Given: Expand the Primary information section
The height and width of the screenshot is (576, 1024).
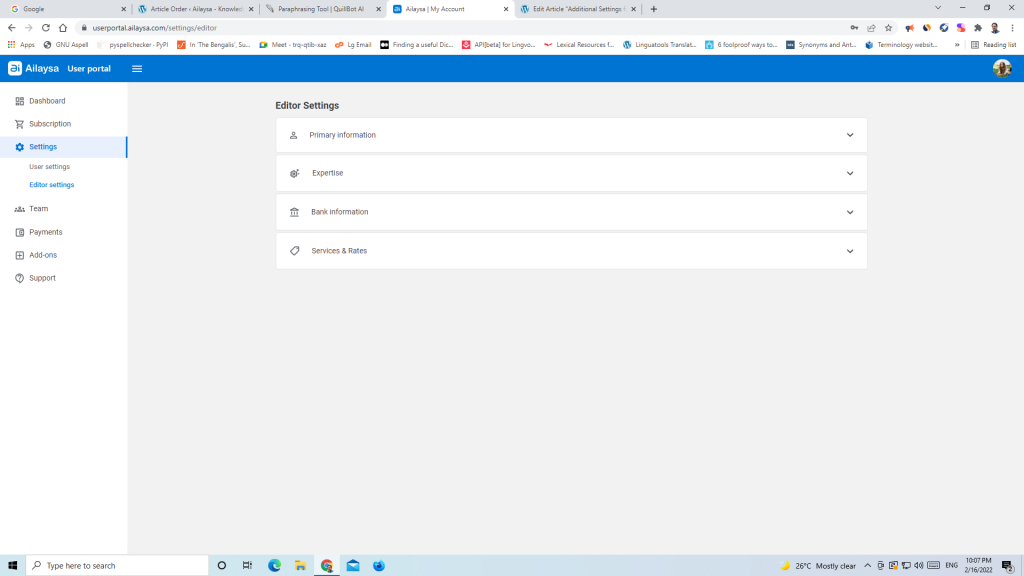Looking at the screenshot, I should pos(571,135).
